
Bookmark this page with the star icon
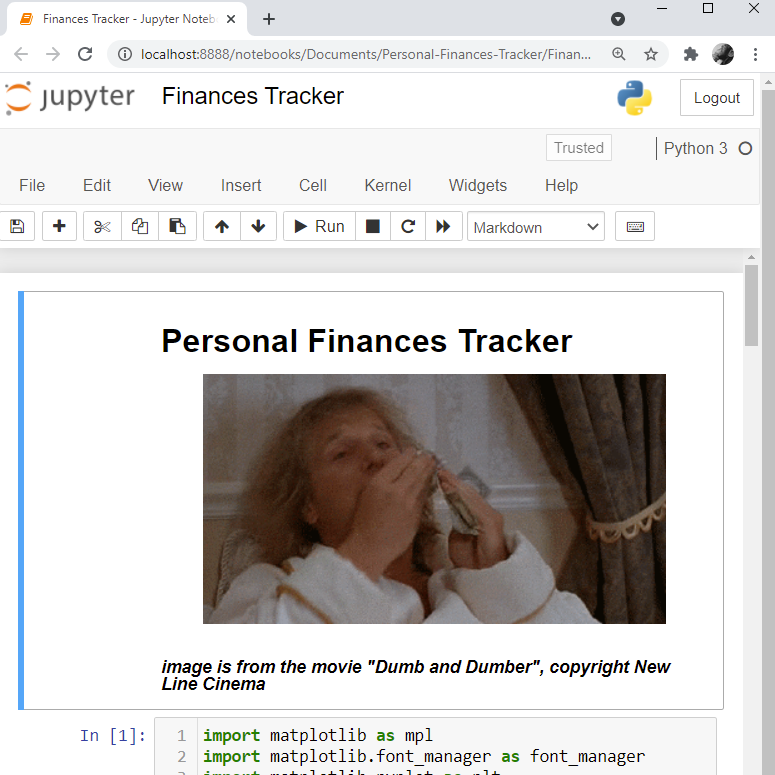coord(651,54)
